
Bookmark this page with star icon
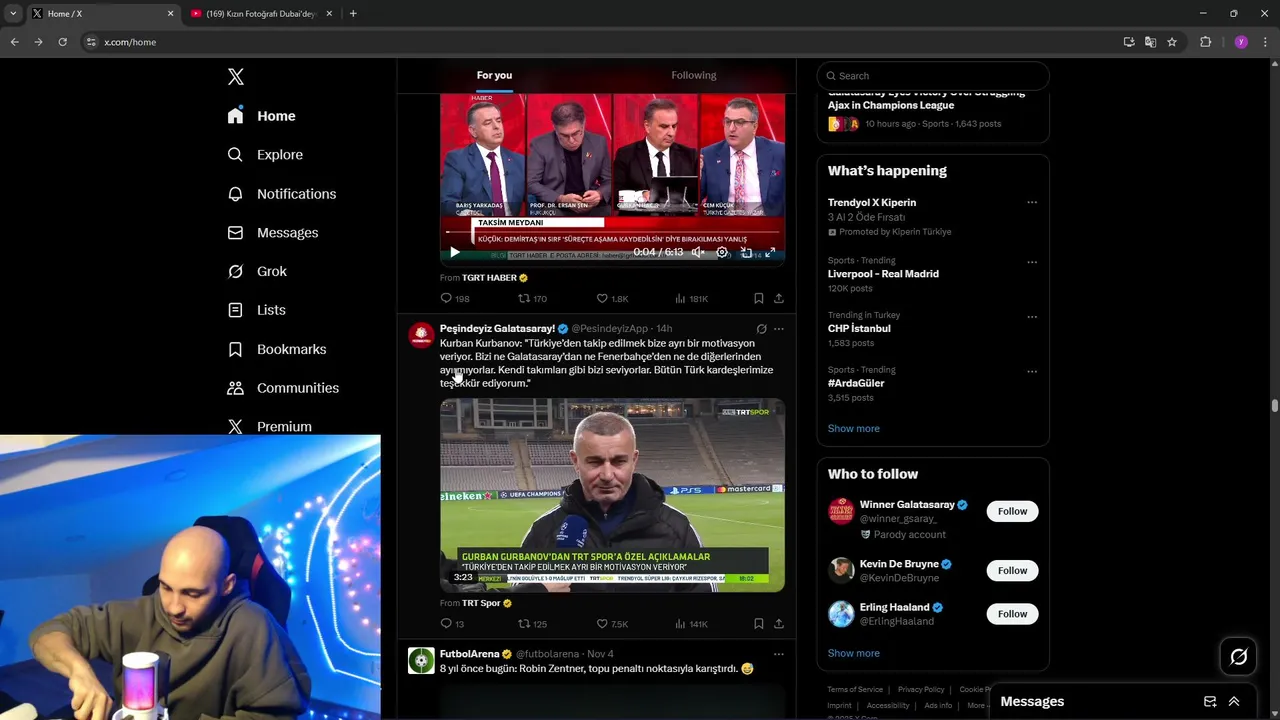[1172, 42]
